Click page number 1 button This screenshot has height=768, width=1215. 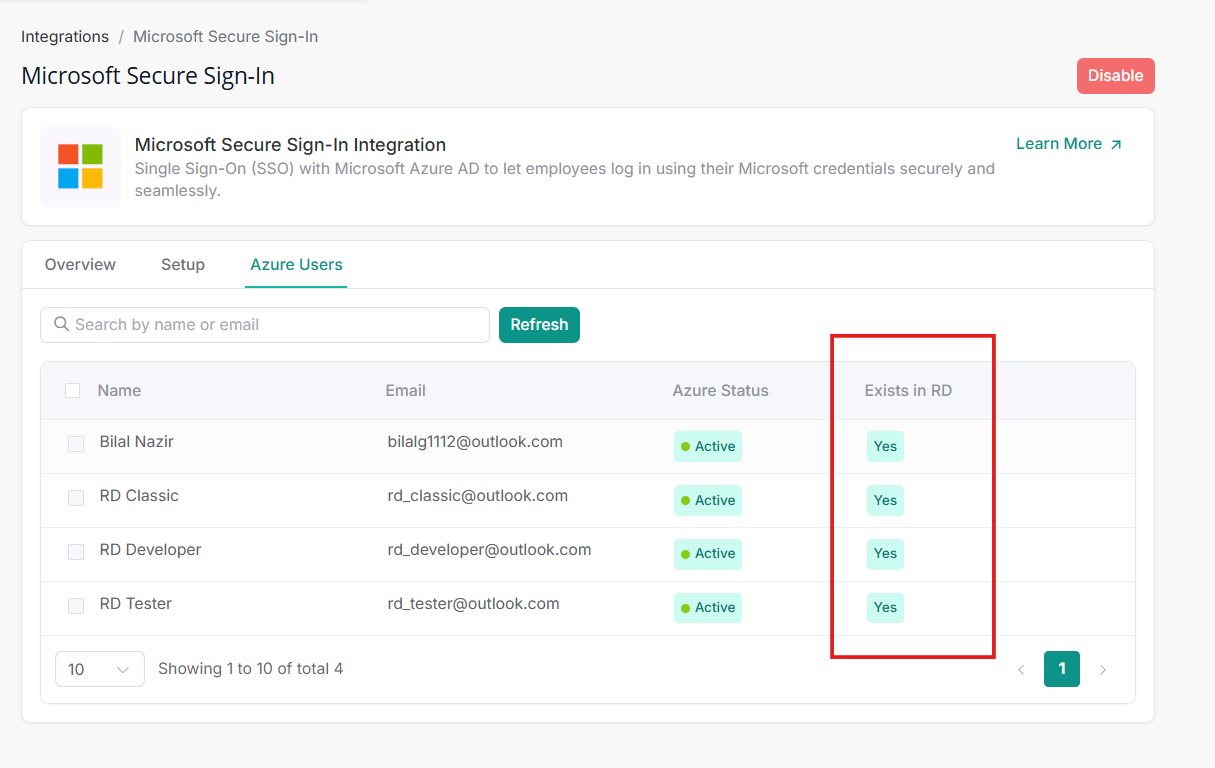(1061, 669)
